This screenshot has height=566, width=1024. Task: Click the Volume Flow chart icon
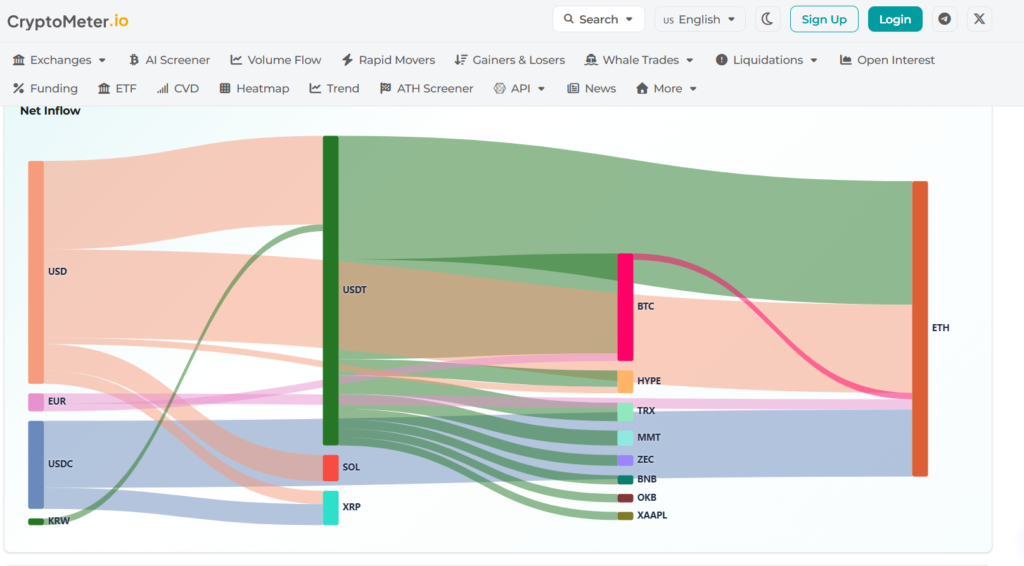[x=236, y=60]
